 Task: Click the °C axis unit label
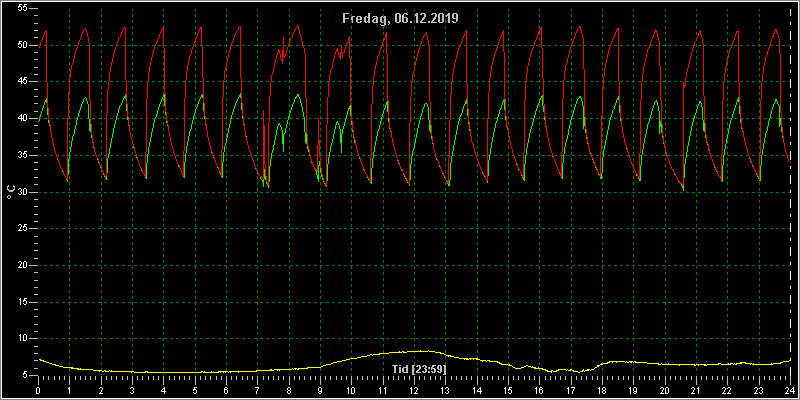11,192
